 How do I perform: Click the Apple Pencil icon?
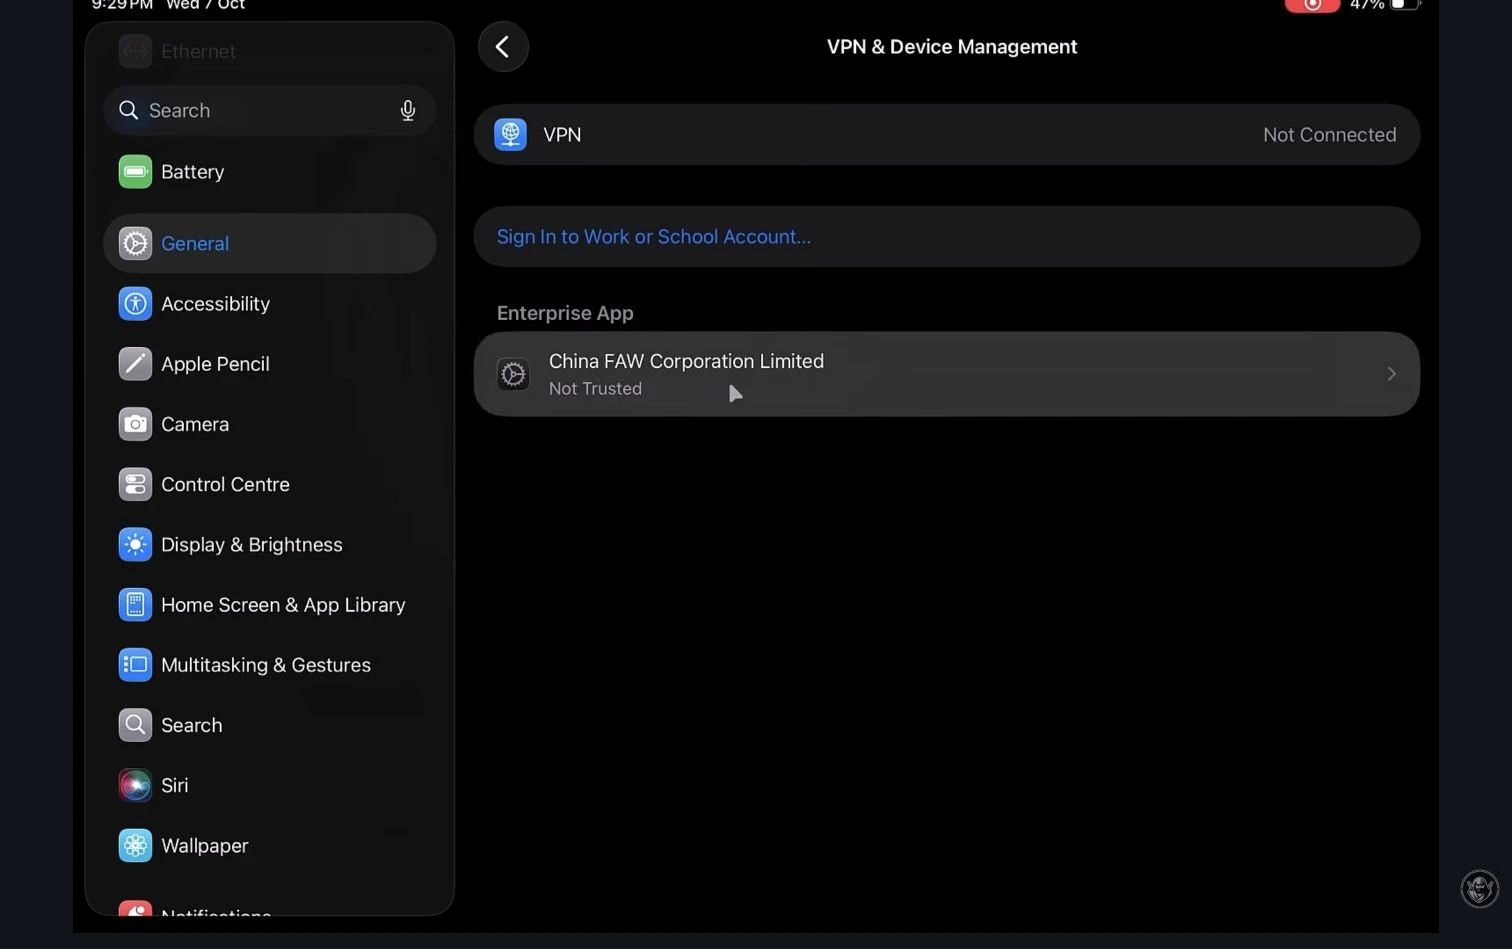(135, 364)
